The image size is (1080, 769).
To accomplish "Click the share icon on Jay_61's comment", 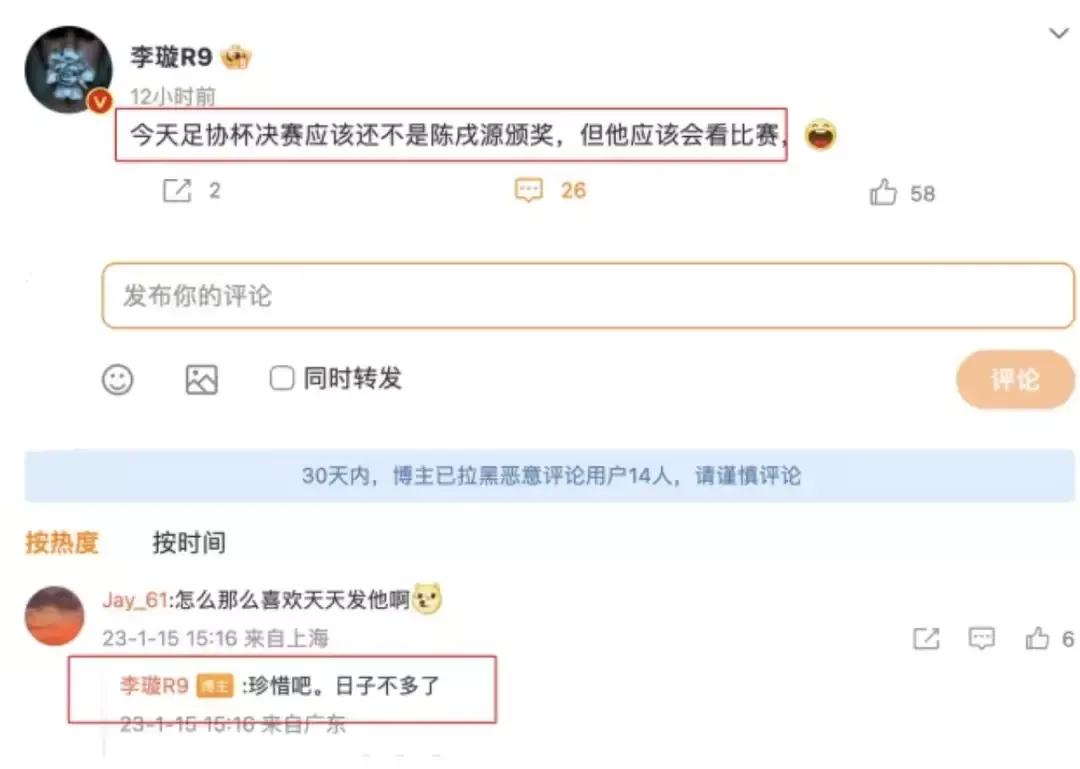I will [924, 638].
